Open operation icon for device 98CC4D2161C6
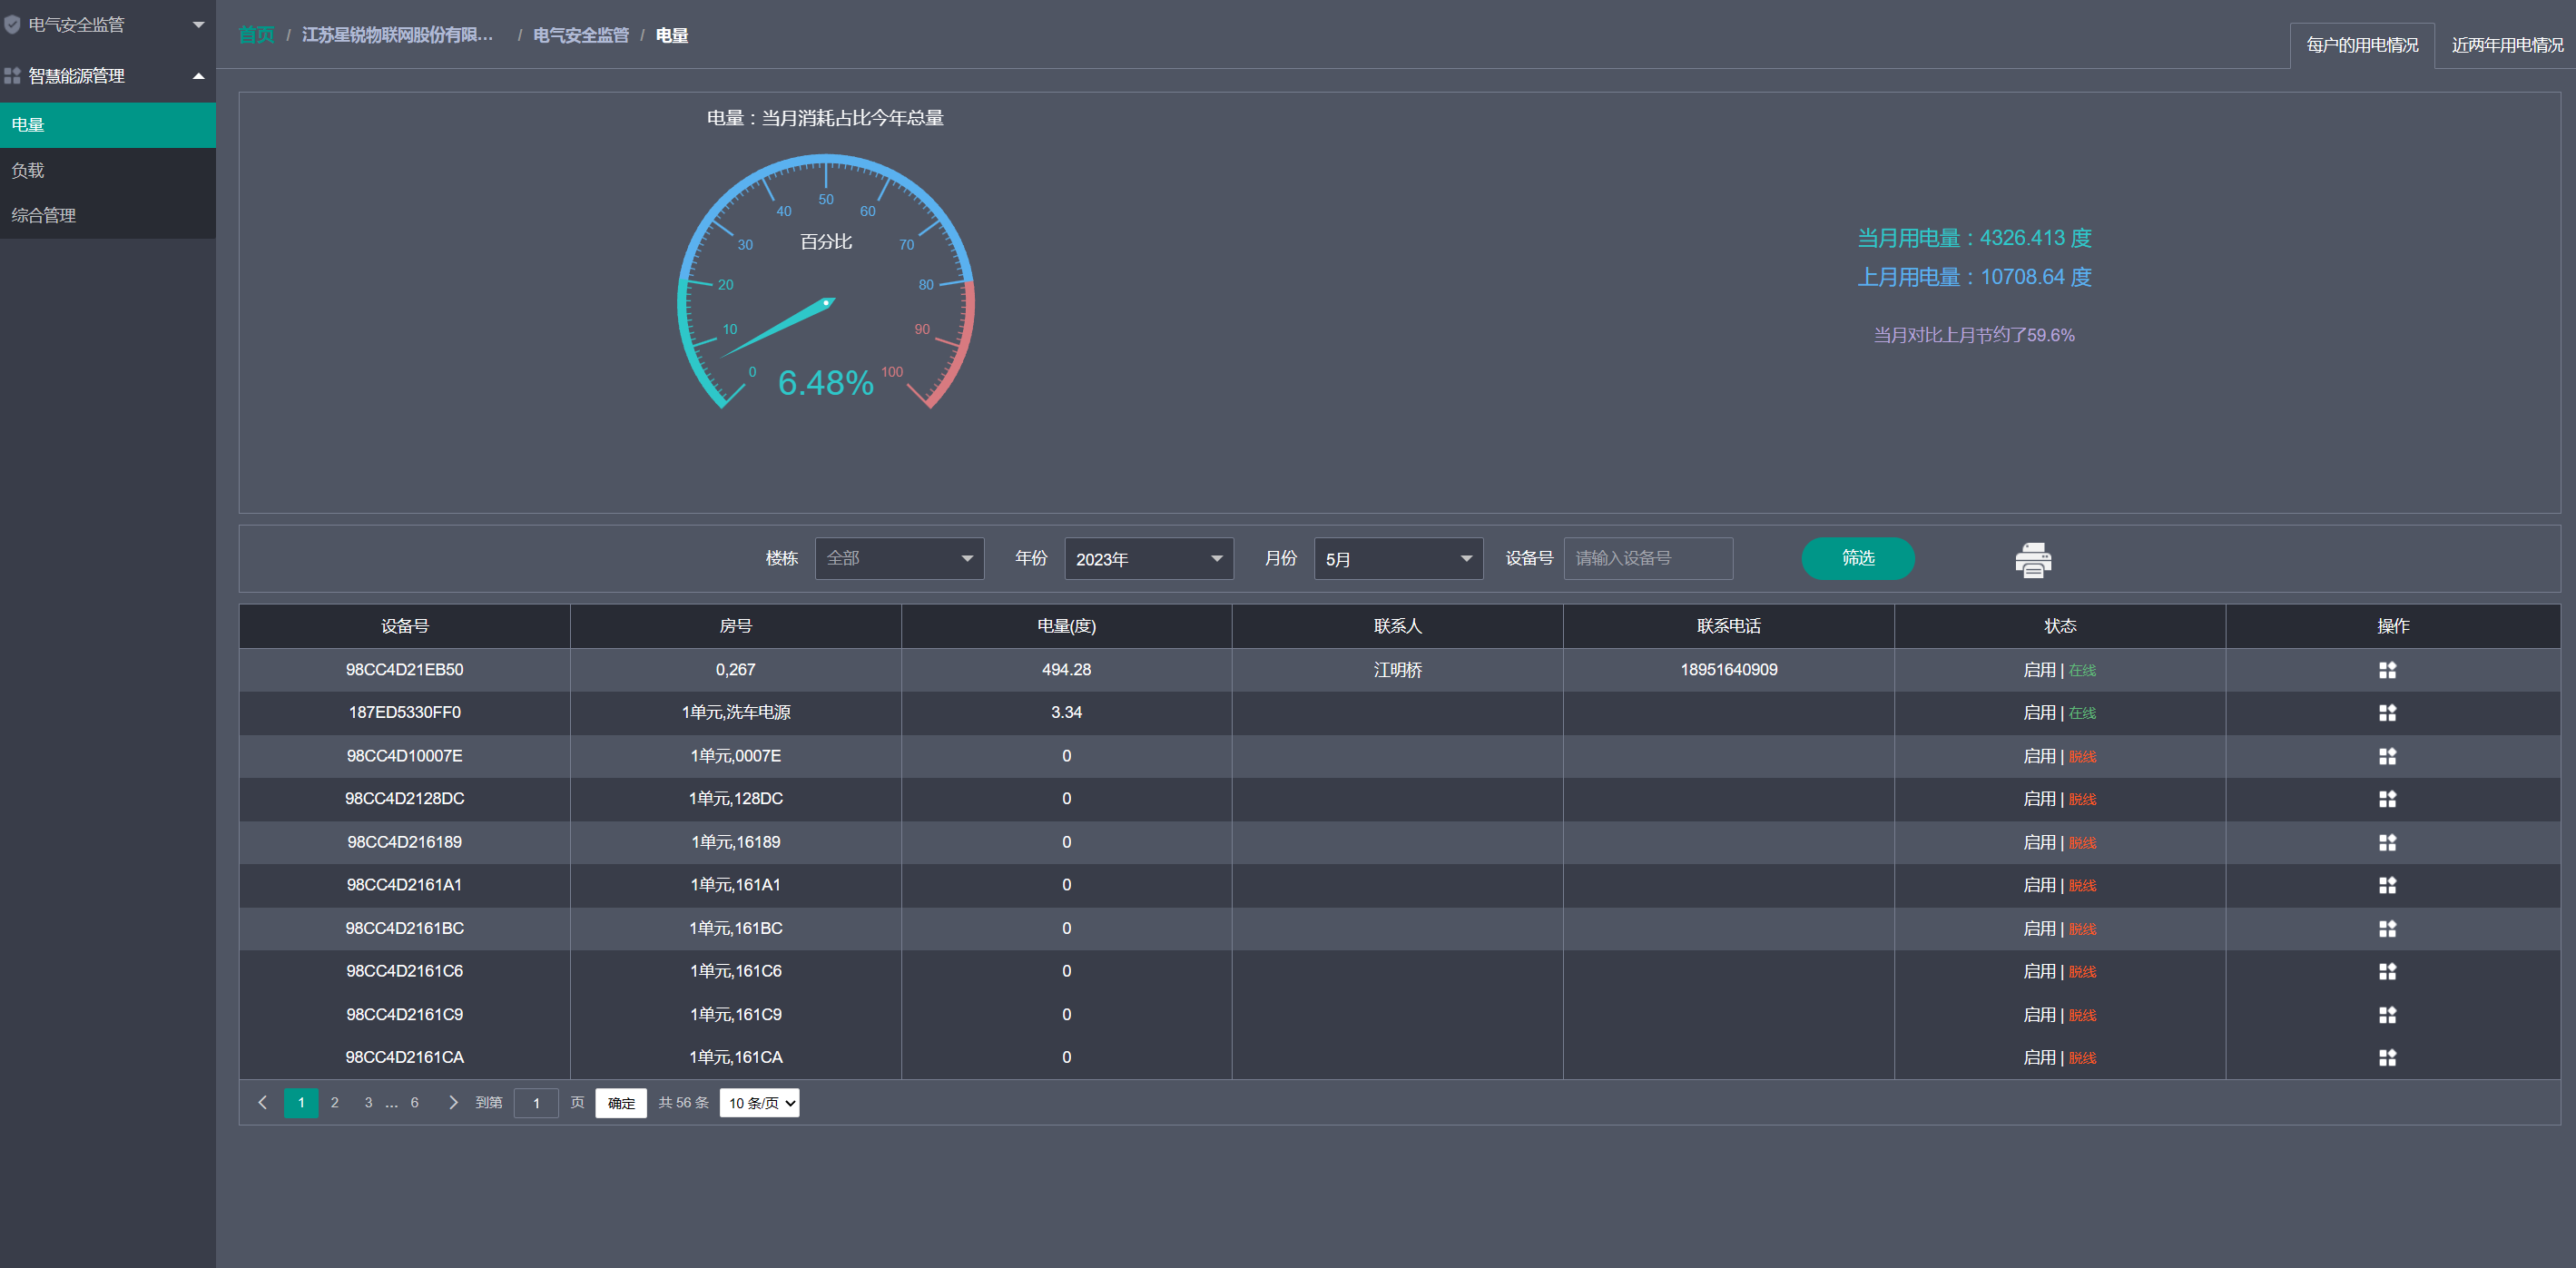The height and width of the screenshot is (1268, 2576). [x=2387, y=971]
